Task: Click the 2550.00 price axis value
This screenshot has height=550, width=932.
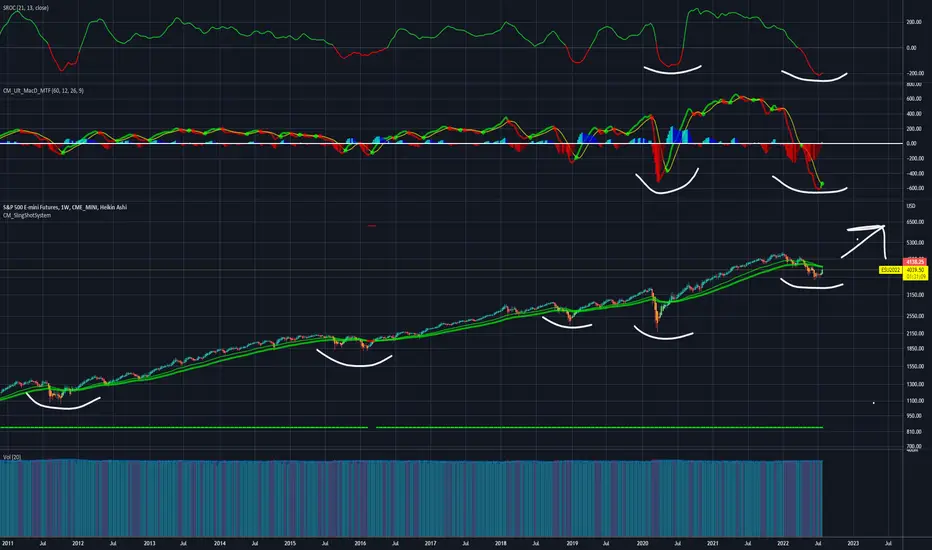Action: (915, 316)
